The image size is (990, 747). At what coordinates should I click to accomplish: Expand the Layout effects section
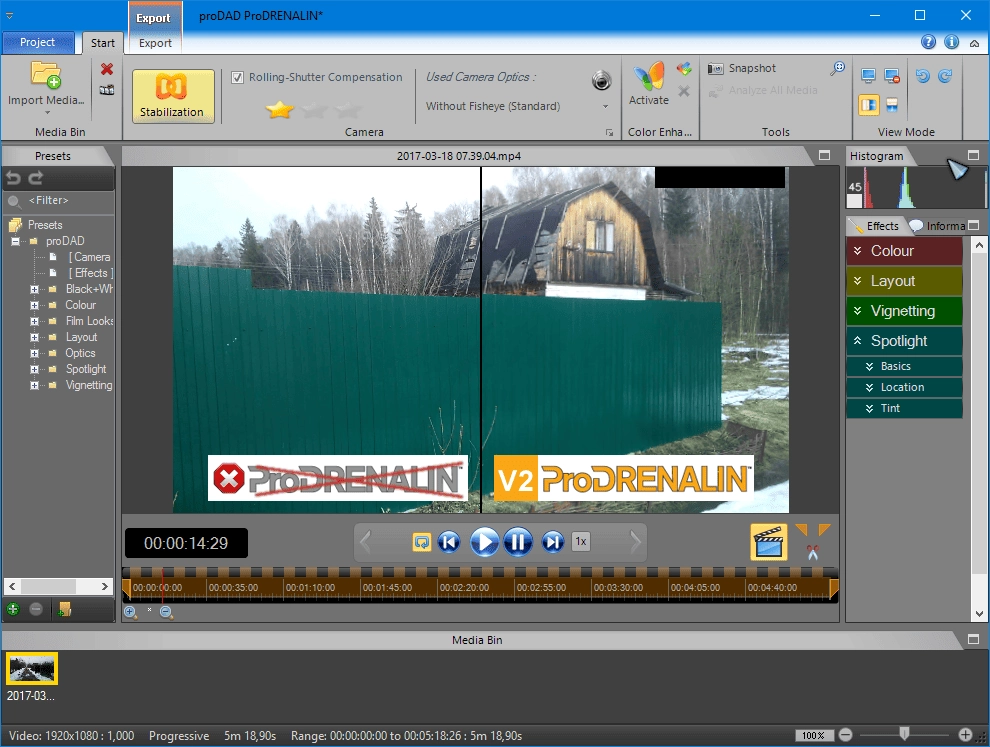904,281
